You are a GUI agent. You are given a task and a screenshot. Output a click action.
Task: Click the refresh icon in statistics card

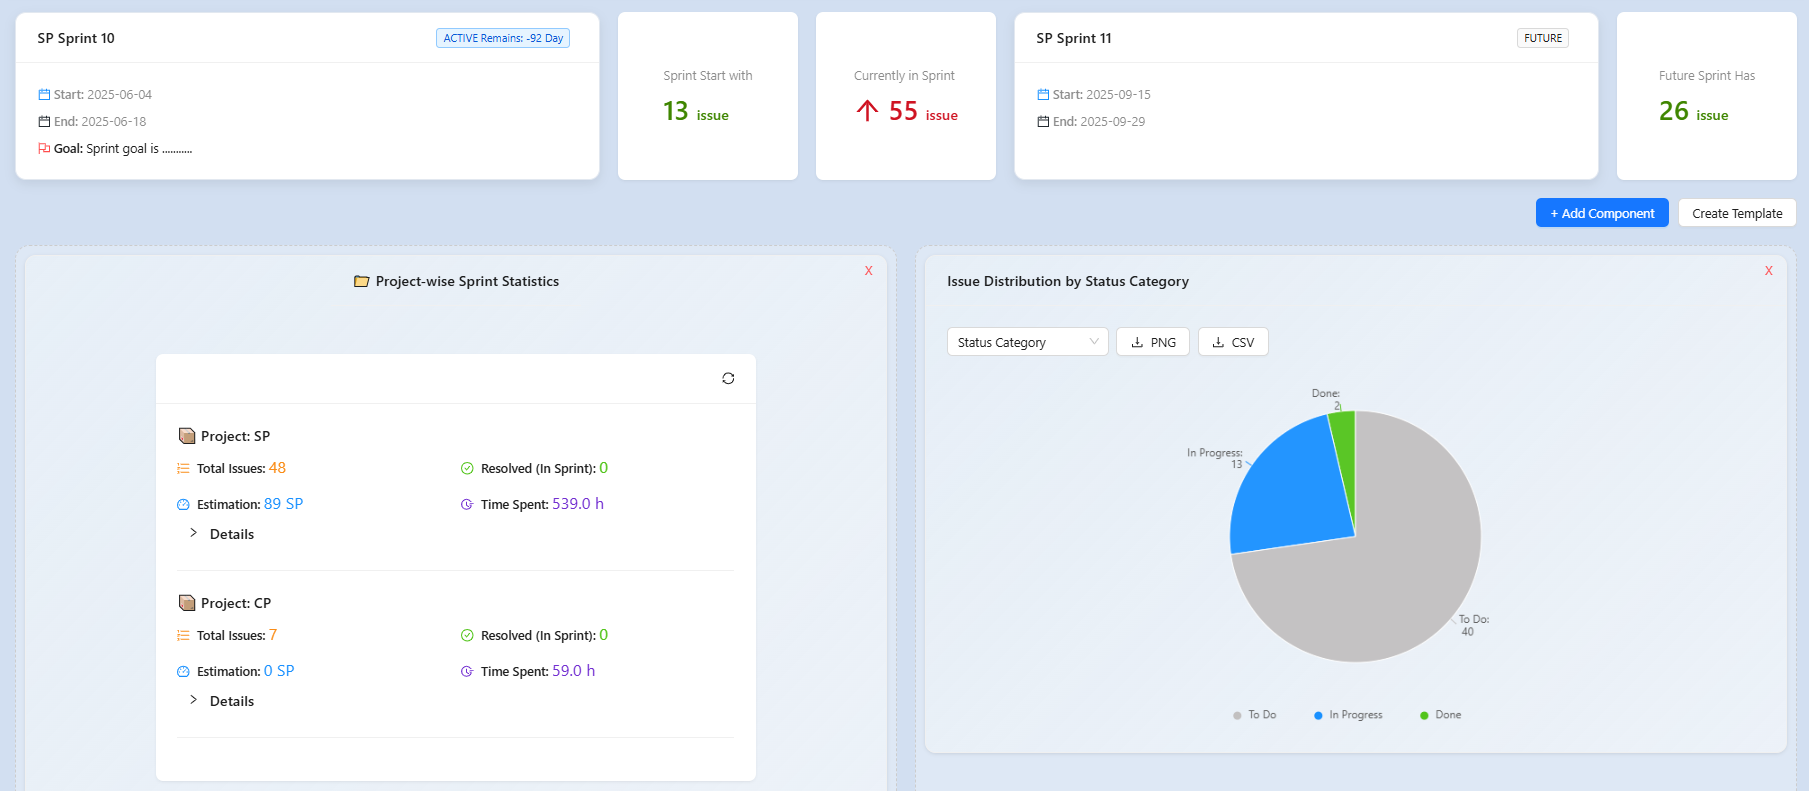[728, 378]
